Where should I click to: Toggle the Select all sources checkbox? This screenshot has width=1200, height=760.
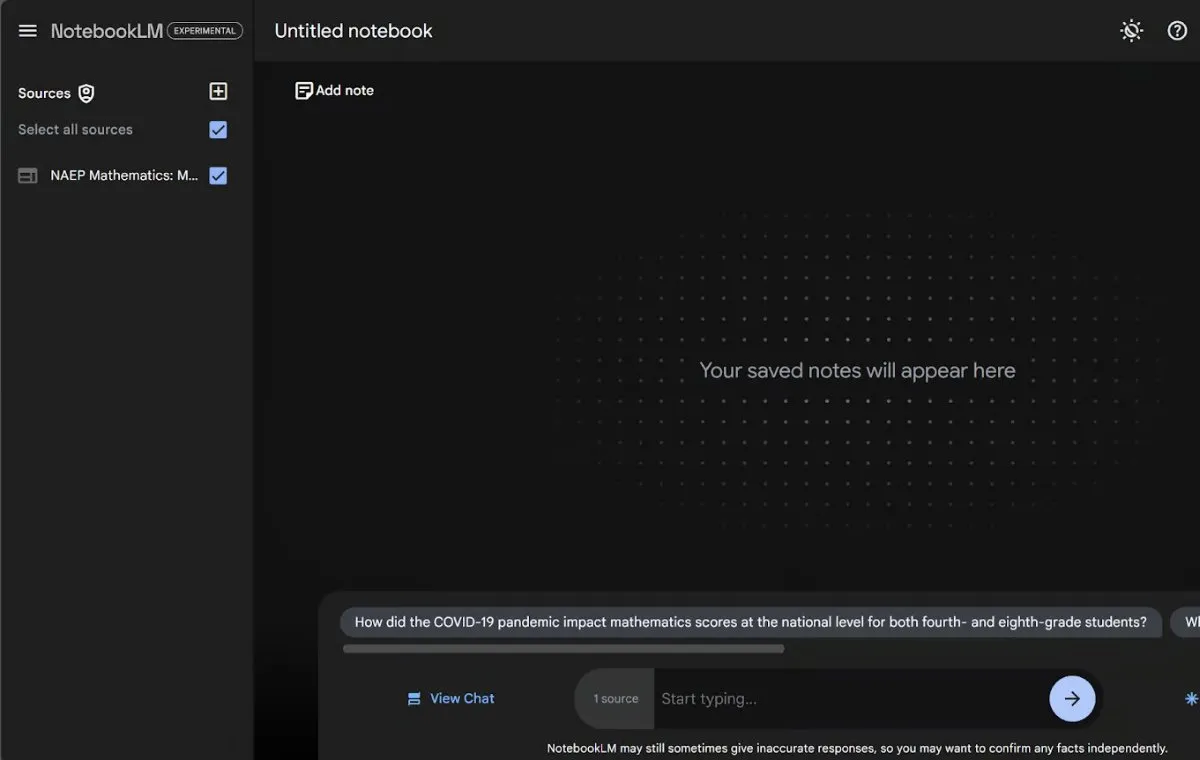(218, 130)
